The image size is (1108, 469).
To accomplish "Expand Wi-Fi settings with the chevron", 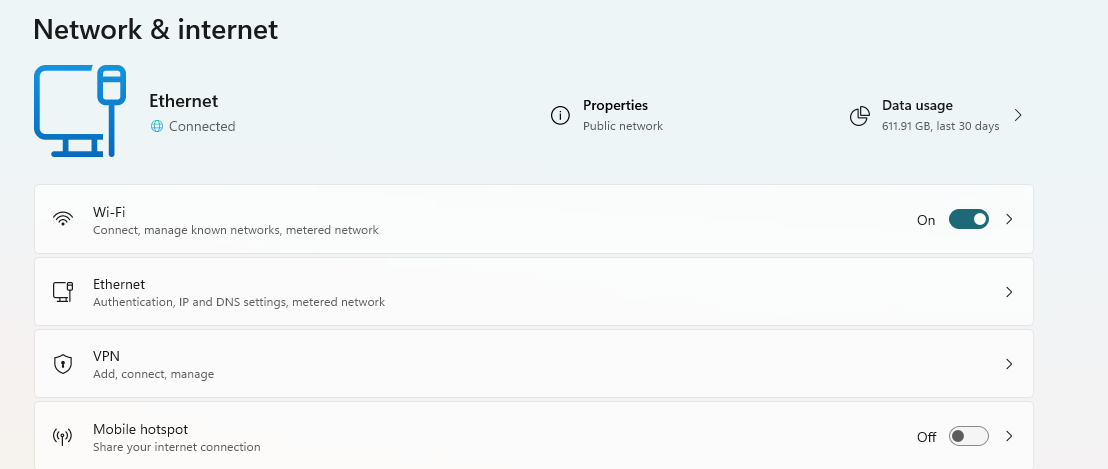I will (x=1009, y=219).
